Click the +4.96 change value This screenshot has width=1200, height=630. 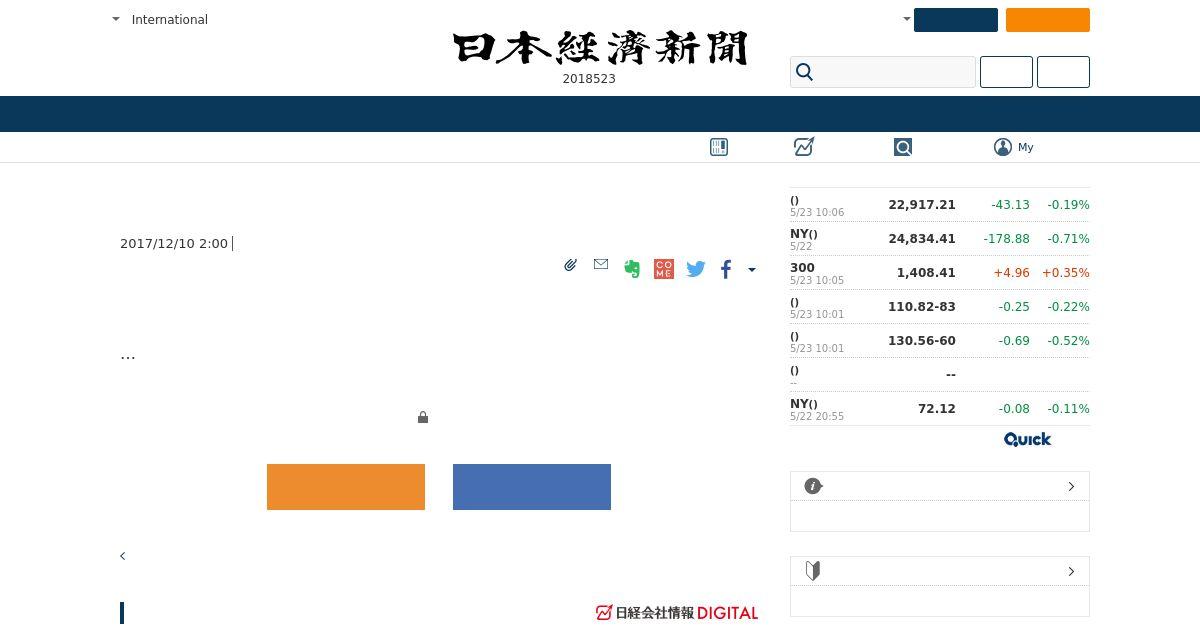point(1011,273)
